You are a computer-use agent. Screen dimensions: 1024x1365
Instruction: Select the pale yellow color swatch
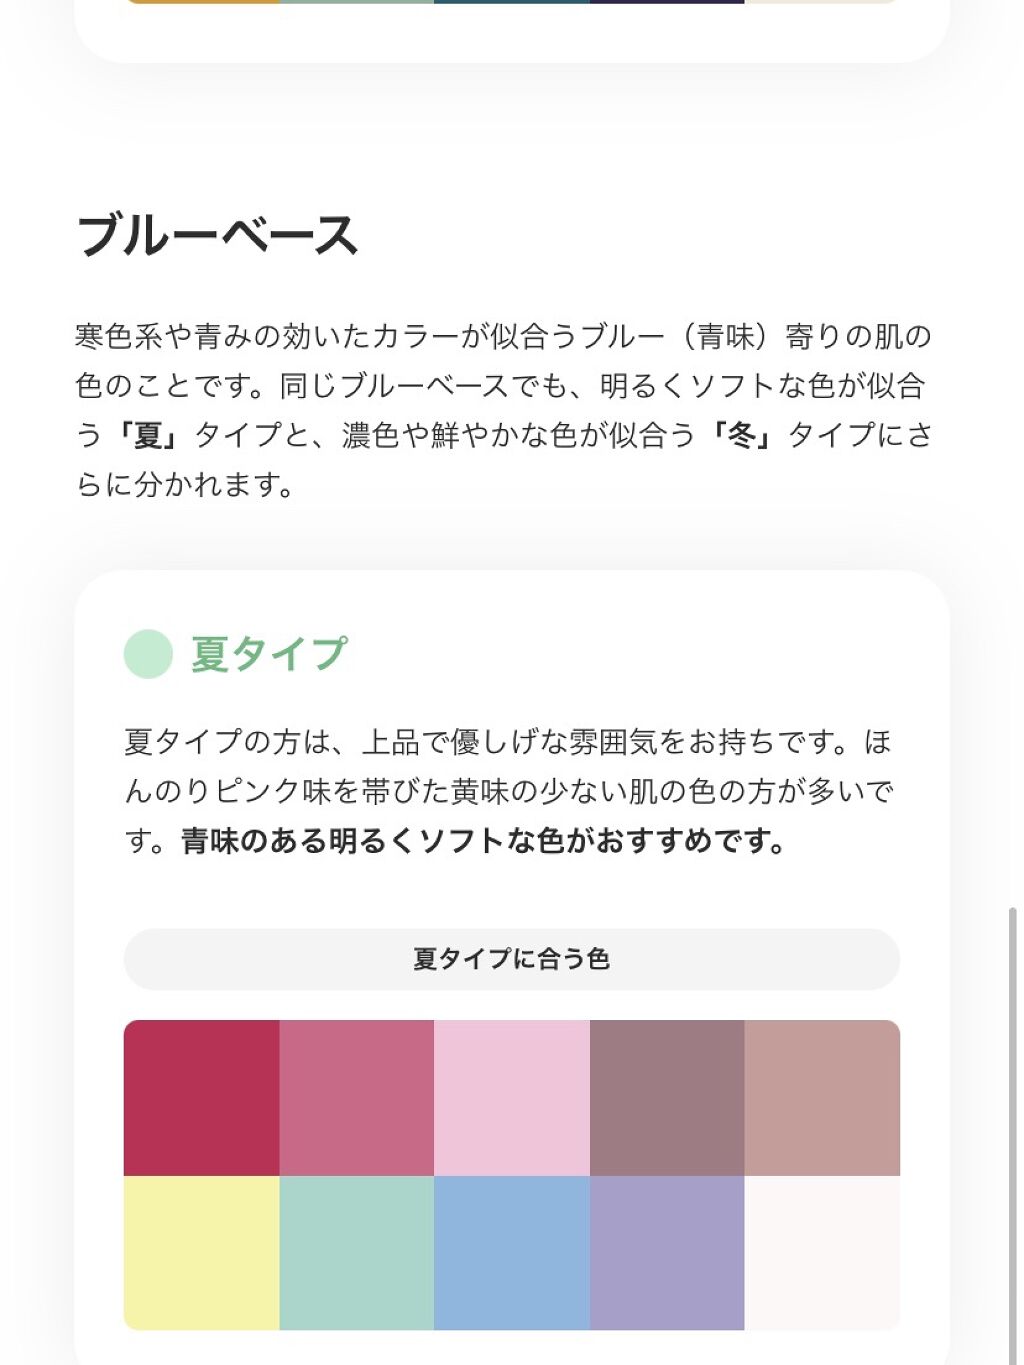[x=201, y=1252]
